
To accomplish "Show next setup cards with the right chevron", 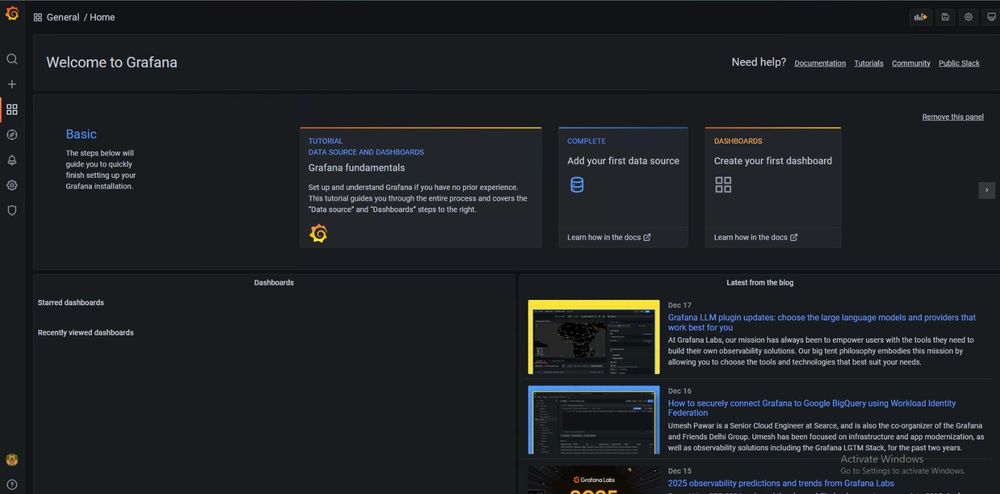I will pos(987,190).
